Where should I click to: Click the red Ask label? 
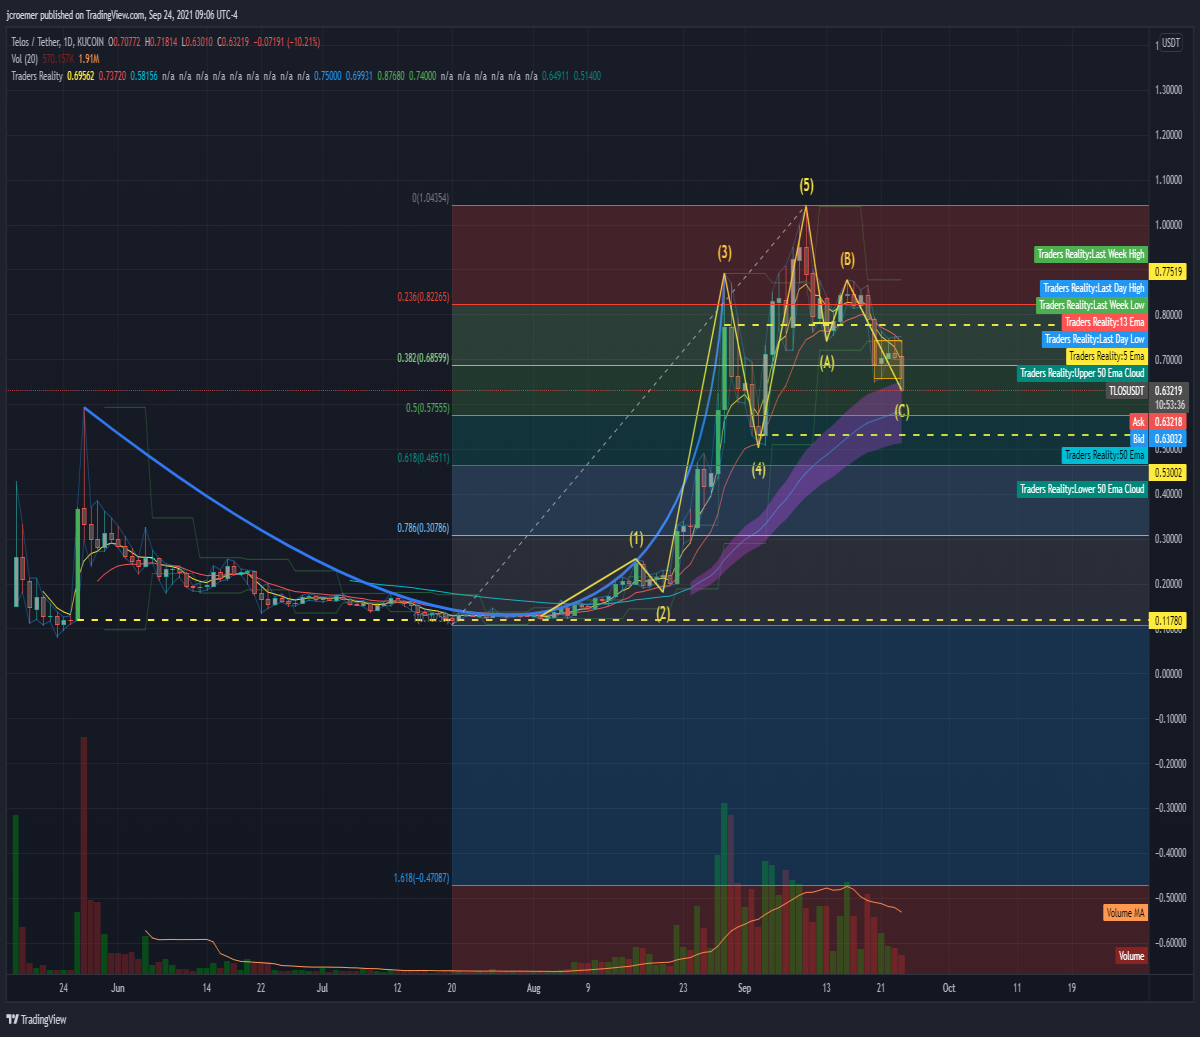pos(1138,422)
